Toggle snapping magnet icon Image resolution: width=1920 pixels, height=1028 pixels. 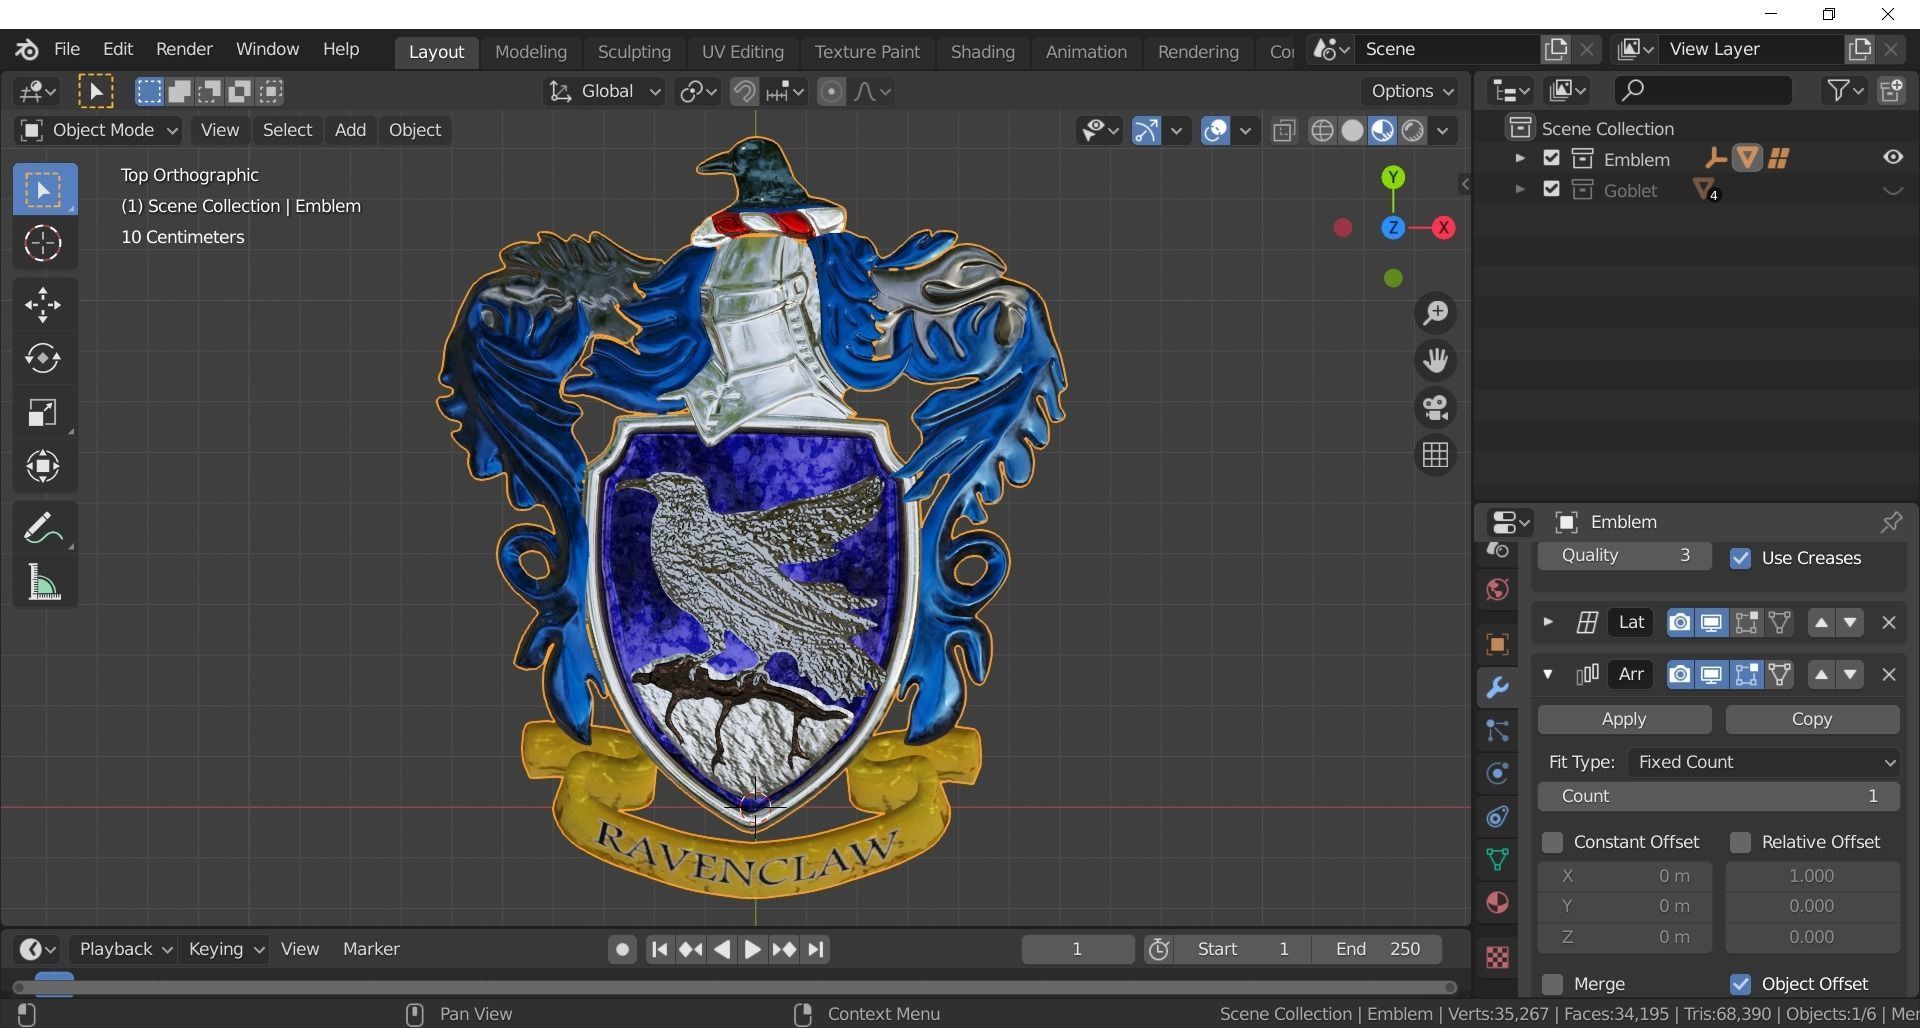744,92
